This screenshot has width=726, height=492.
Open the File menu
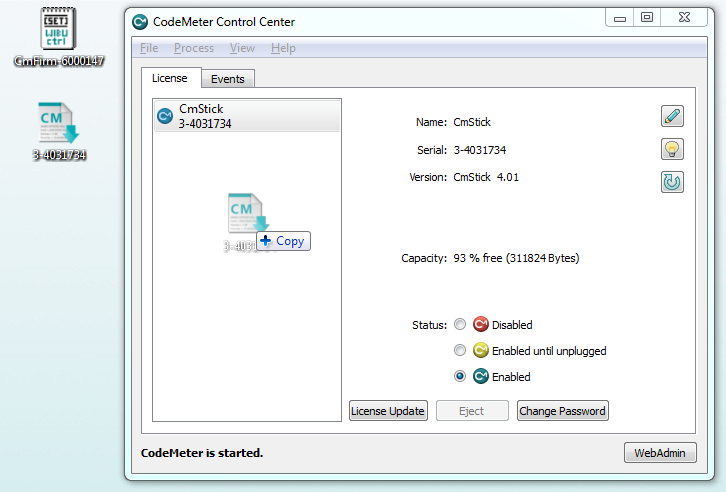tap(149, 48)
